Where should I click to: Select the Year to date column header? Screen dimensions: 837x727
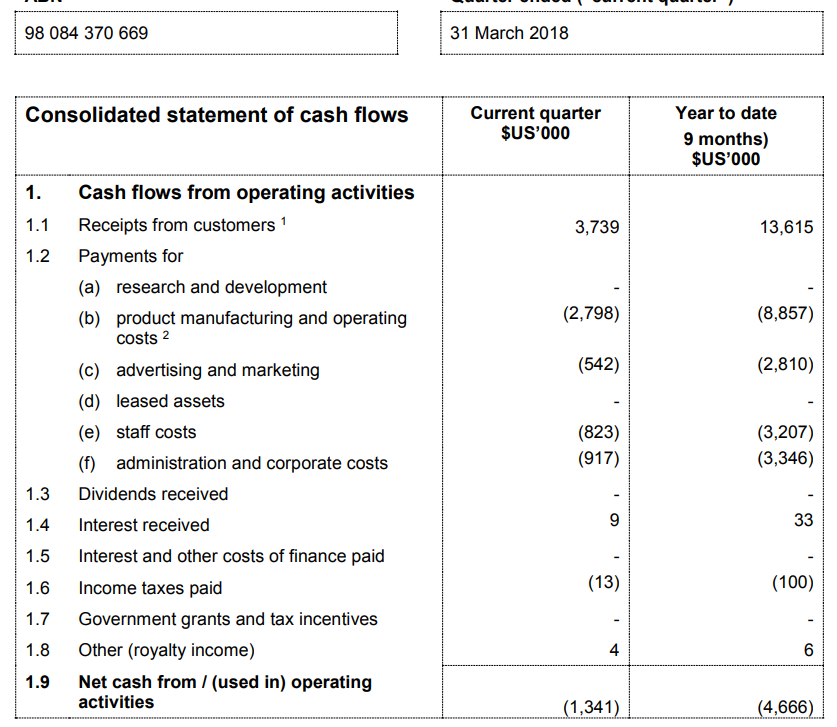pos(726,136)
